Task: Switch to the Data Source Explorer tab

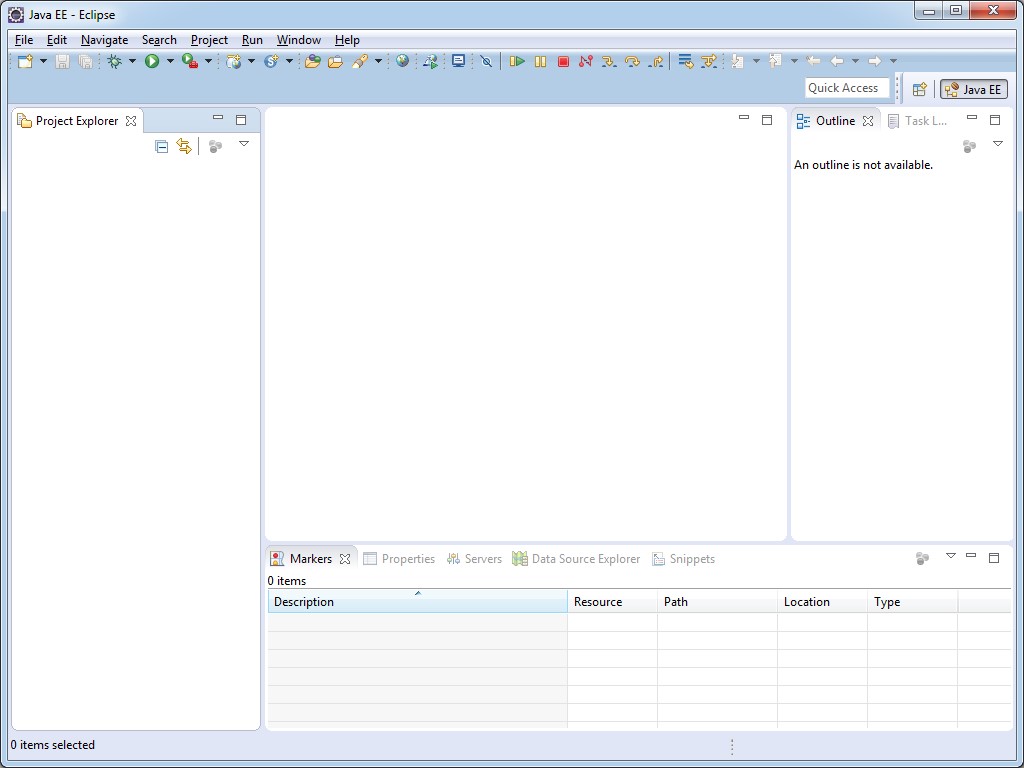Action: tap(576, 559)
